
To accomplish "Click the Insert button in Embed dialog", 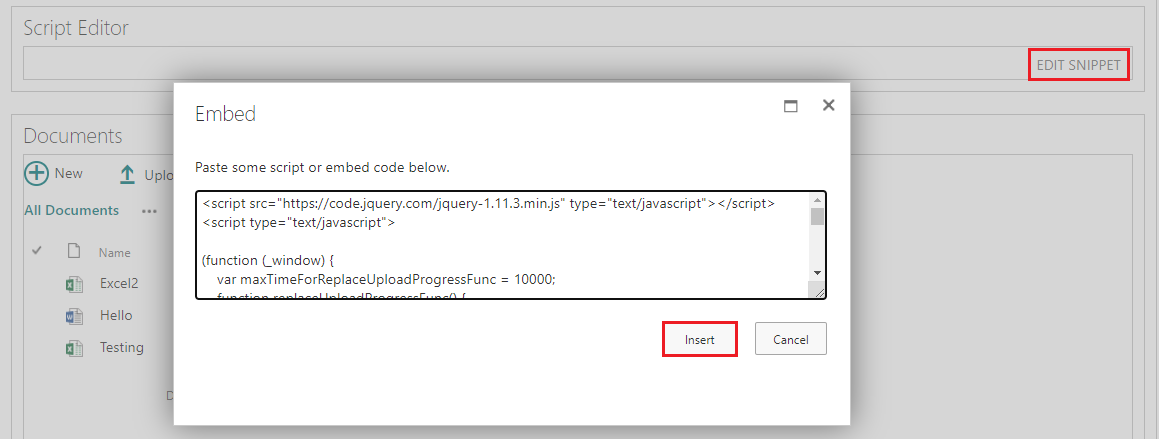I will [699, 339].
